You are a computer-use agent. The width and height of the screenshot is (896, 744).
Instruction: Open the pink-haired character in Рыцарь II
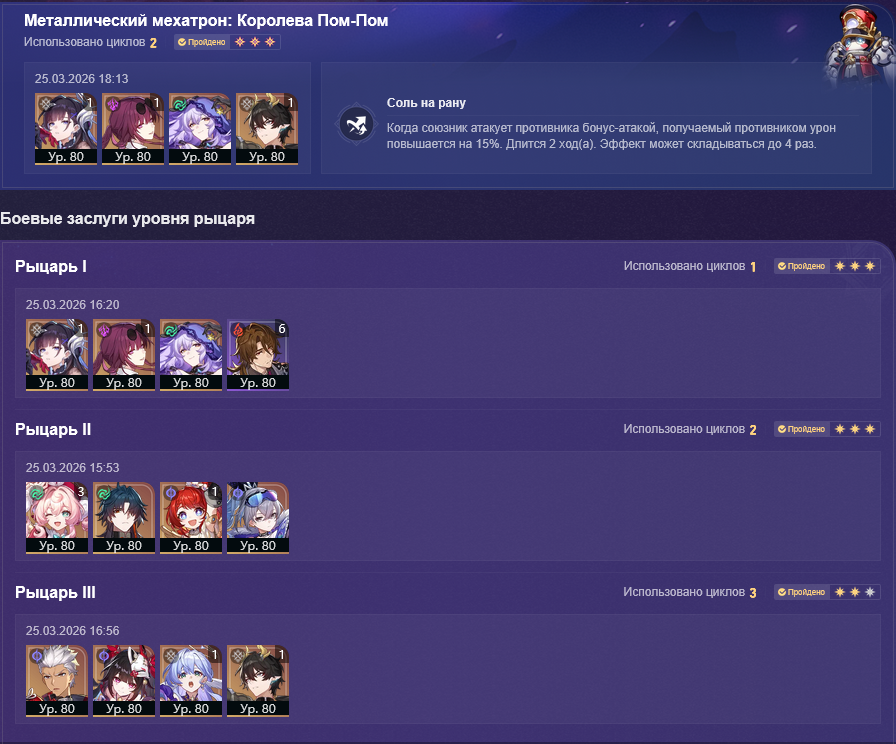pos(57,518)
